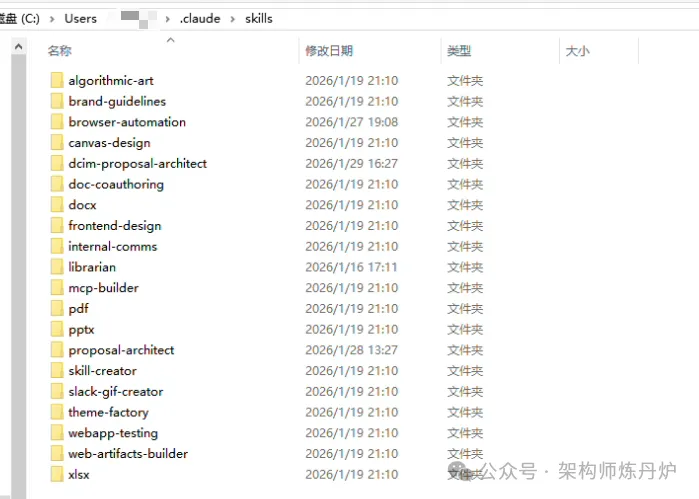Click the 大小 column header
This screenshot has width=699, height=499.
pyautogui.click(x=577, y=51)
